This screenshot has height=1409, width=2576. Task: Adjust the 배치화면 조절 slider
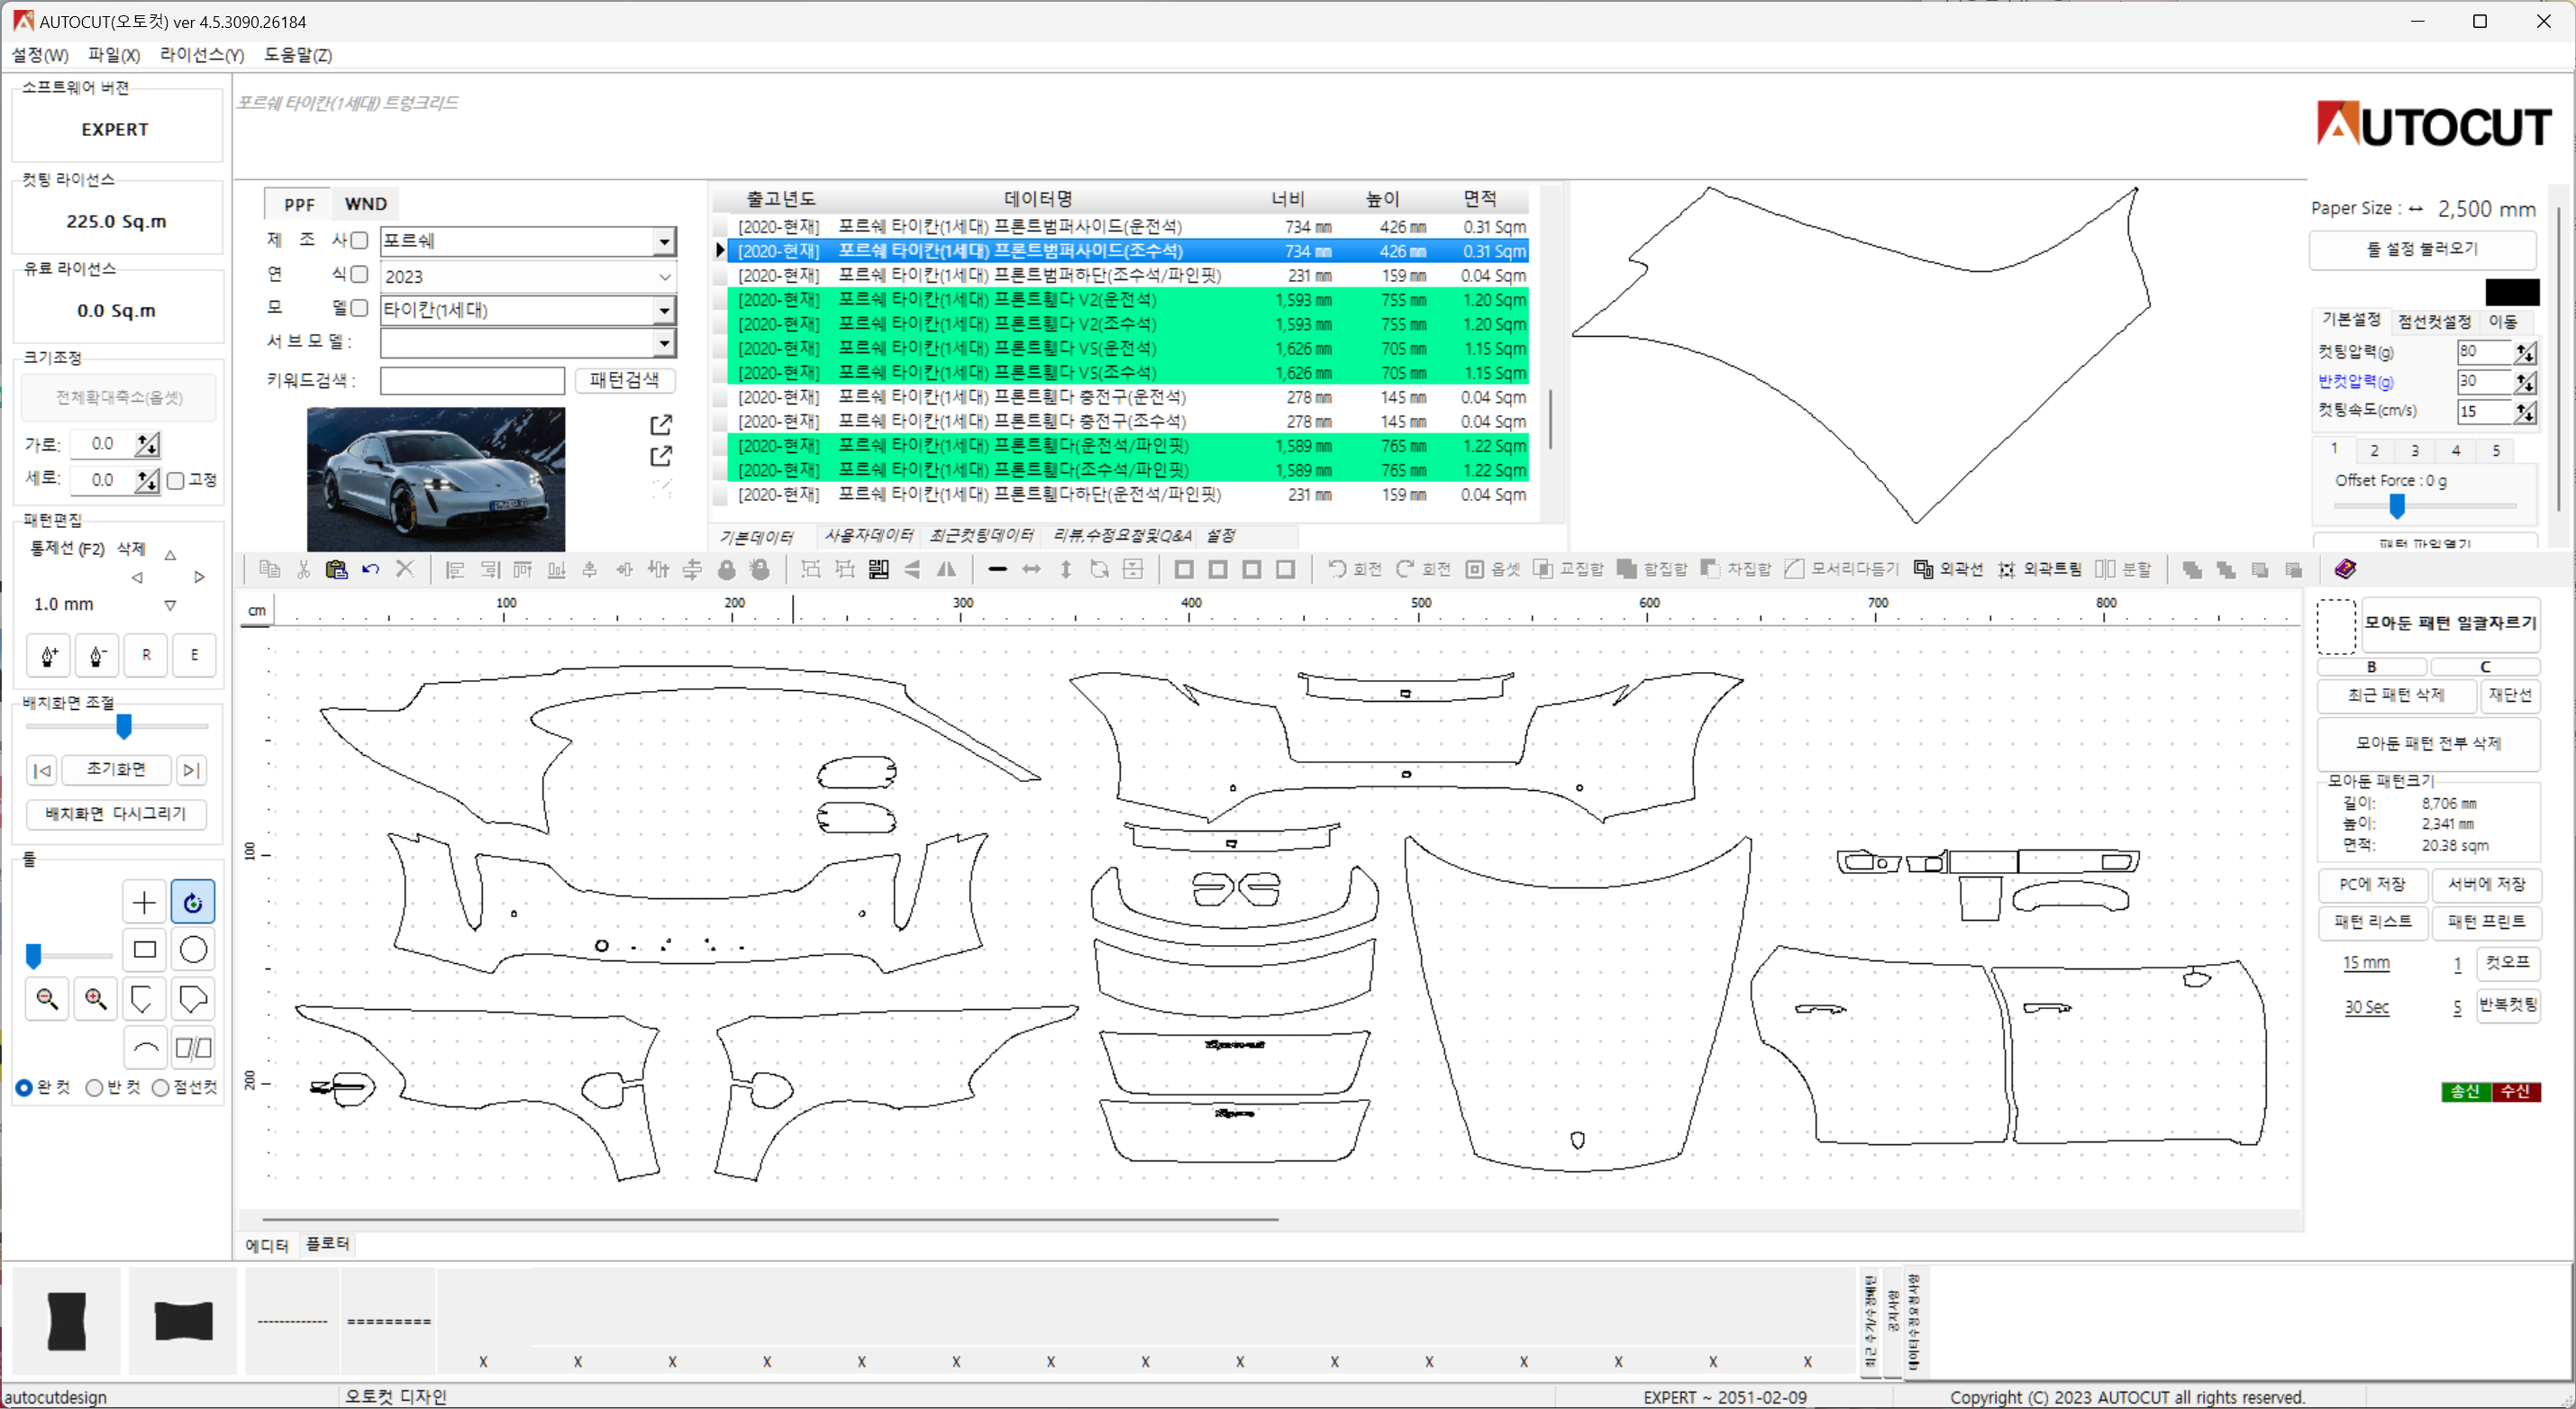click(x=124, y=726)
